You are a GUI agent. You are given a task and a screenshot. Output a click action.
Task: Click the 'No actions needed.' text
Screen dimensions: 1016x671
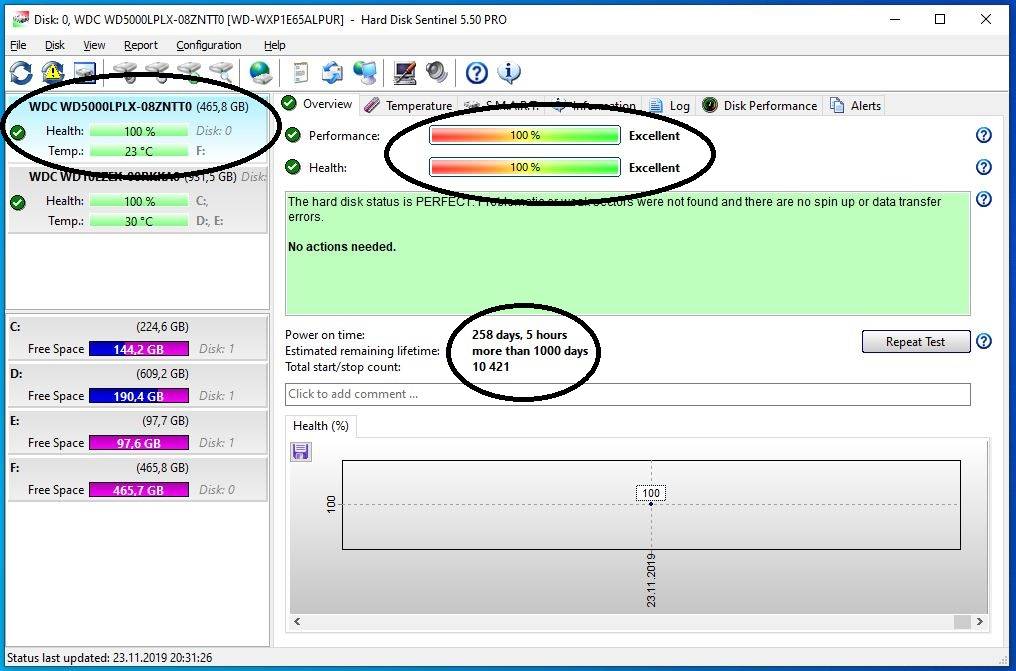point(341,247)
